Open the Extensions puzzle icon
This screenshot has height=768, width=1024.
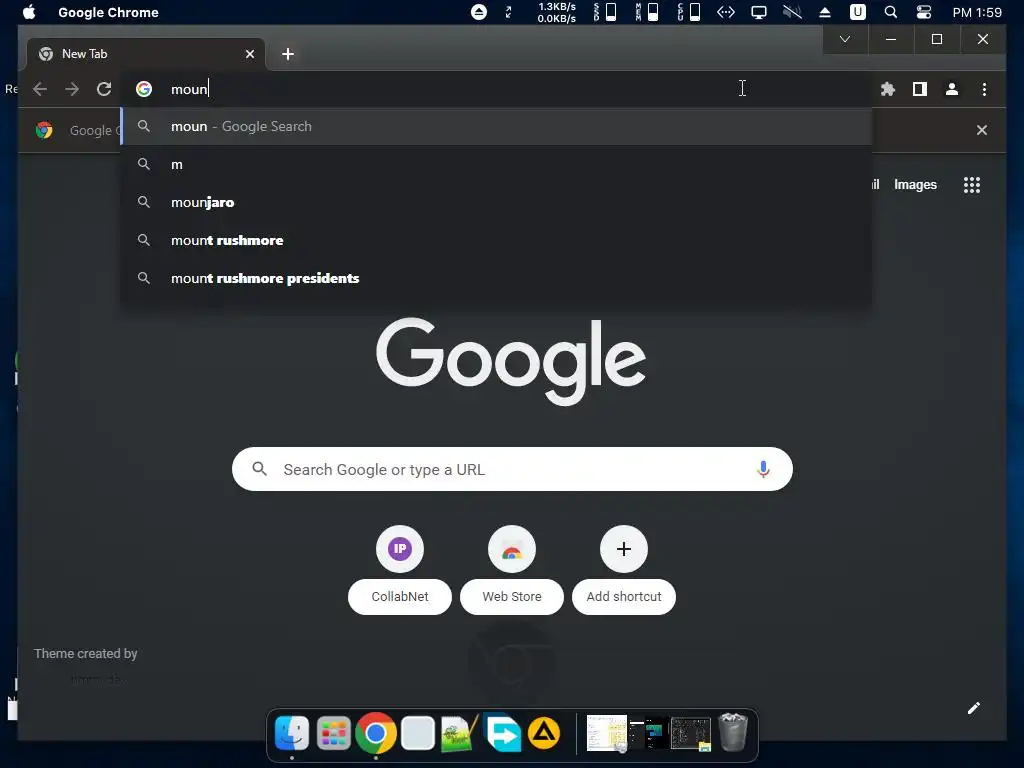pos(888,89)
